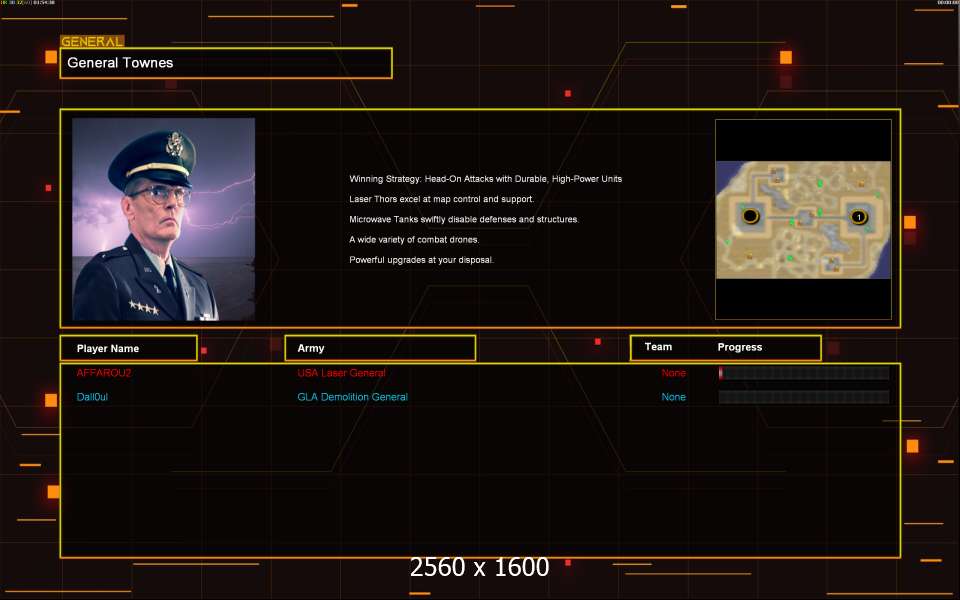960x600 pixels.
Task: Select player Dall0ul
Action: pos(92,397)
